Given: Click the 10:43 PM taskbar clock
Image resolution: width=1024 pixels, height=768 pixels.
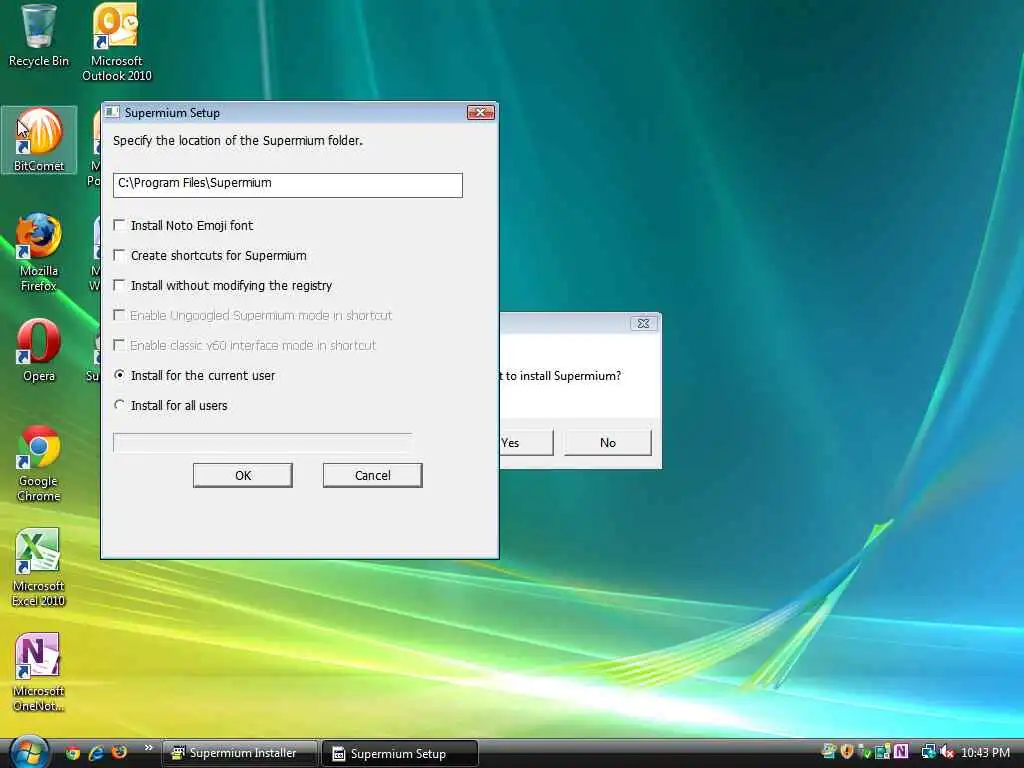Looking at the screenshot, I should (985, 752).
